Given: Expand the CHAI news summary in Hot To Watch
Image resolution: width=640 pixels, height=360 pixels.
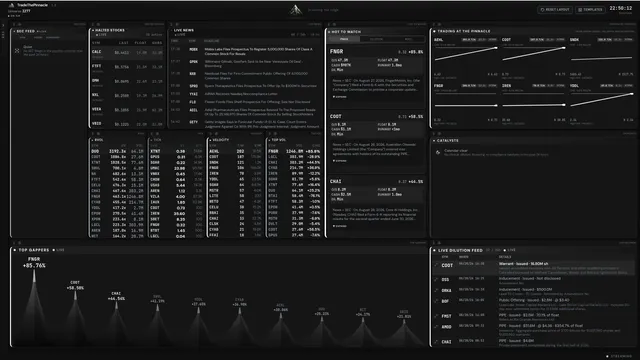Looking at the screenshot, I should pyautogui.click(x=340, y=226).
